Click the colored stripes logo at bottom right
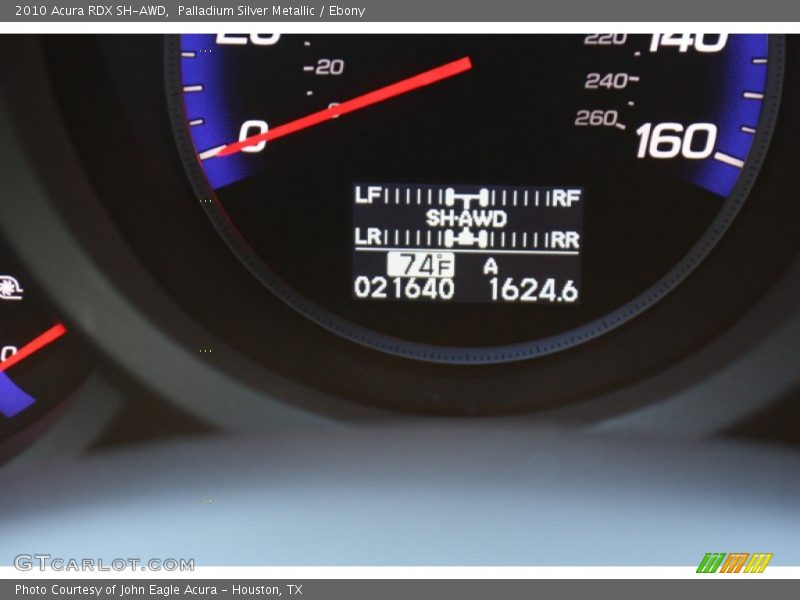The height and width of the screenshot is (600, 800). click(x=733, y=563)
